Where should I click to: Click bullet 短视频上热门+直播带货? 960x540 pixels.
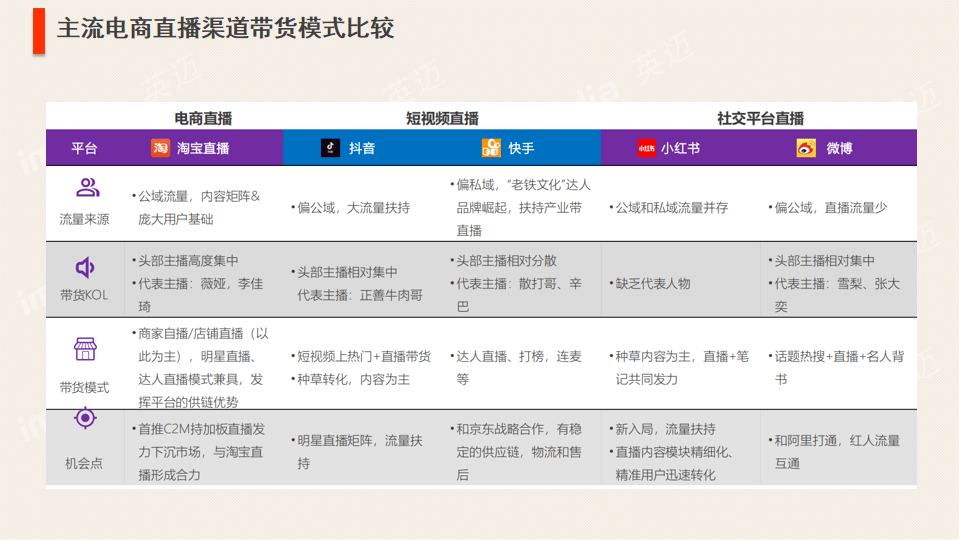[x=361, y=356]
